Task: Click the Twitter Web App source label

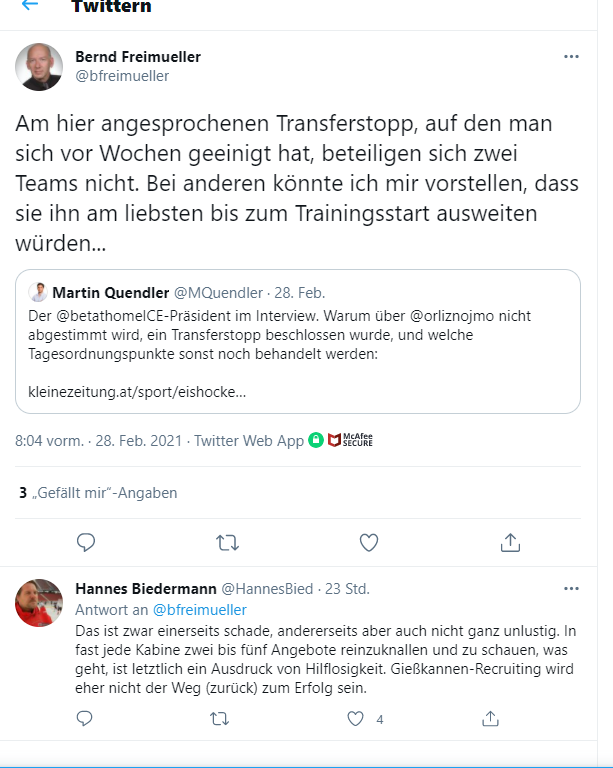Action: tap(248, 440)
